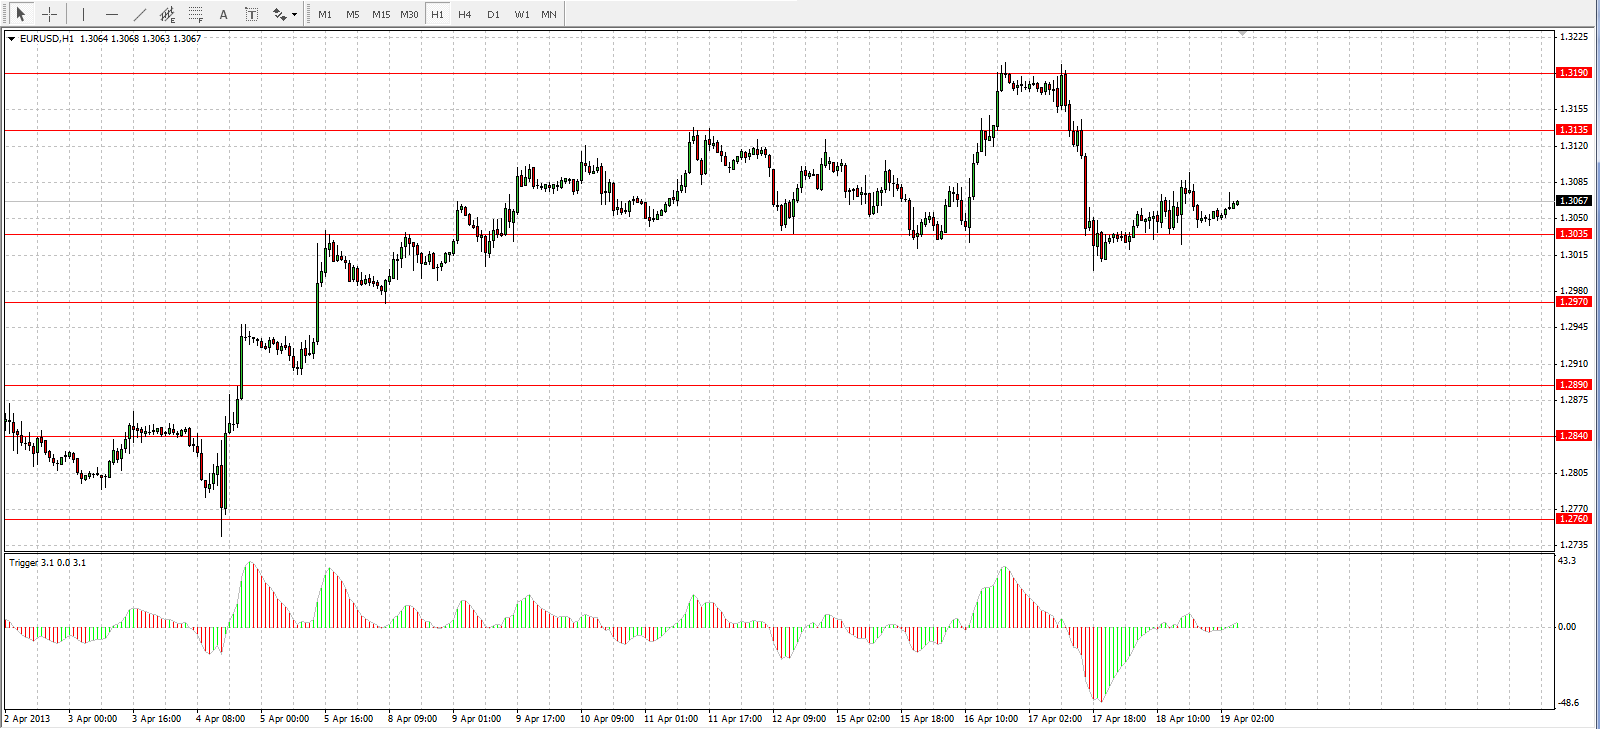Click the red 1.3035 price level label

(1574, 234)
